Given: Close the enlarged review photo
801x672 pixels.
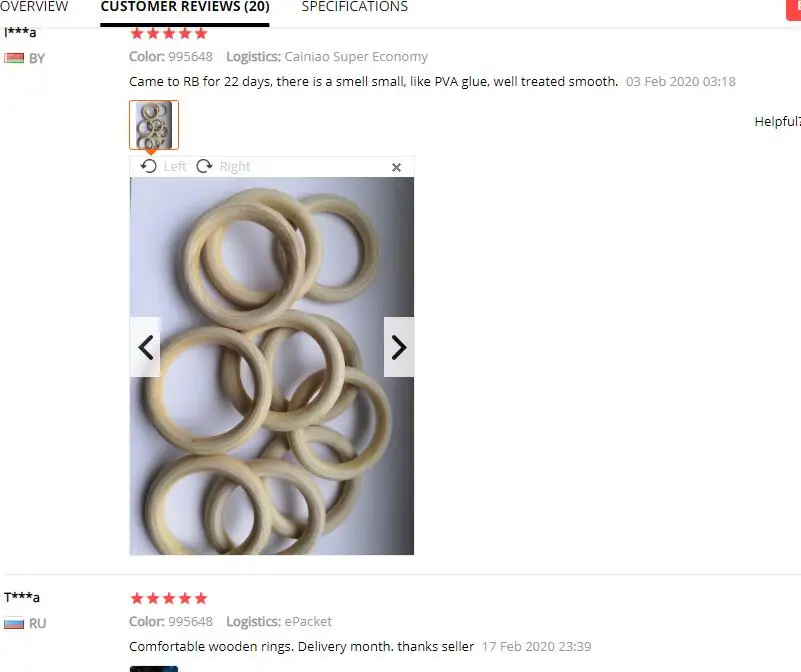Looking at the screenshot, I should [396, 167].
